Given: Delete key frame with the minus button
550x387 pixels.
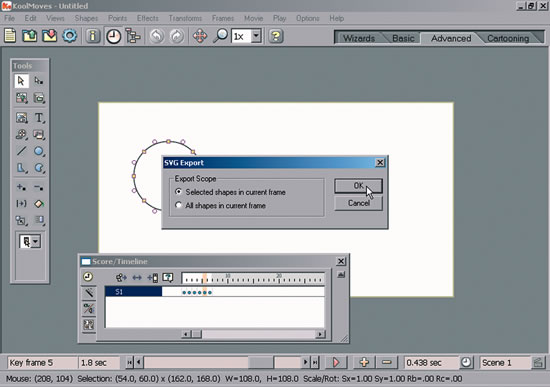Looking at the screenshot, I should point(387,362).
